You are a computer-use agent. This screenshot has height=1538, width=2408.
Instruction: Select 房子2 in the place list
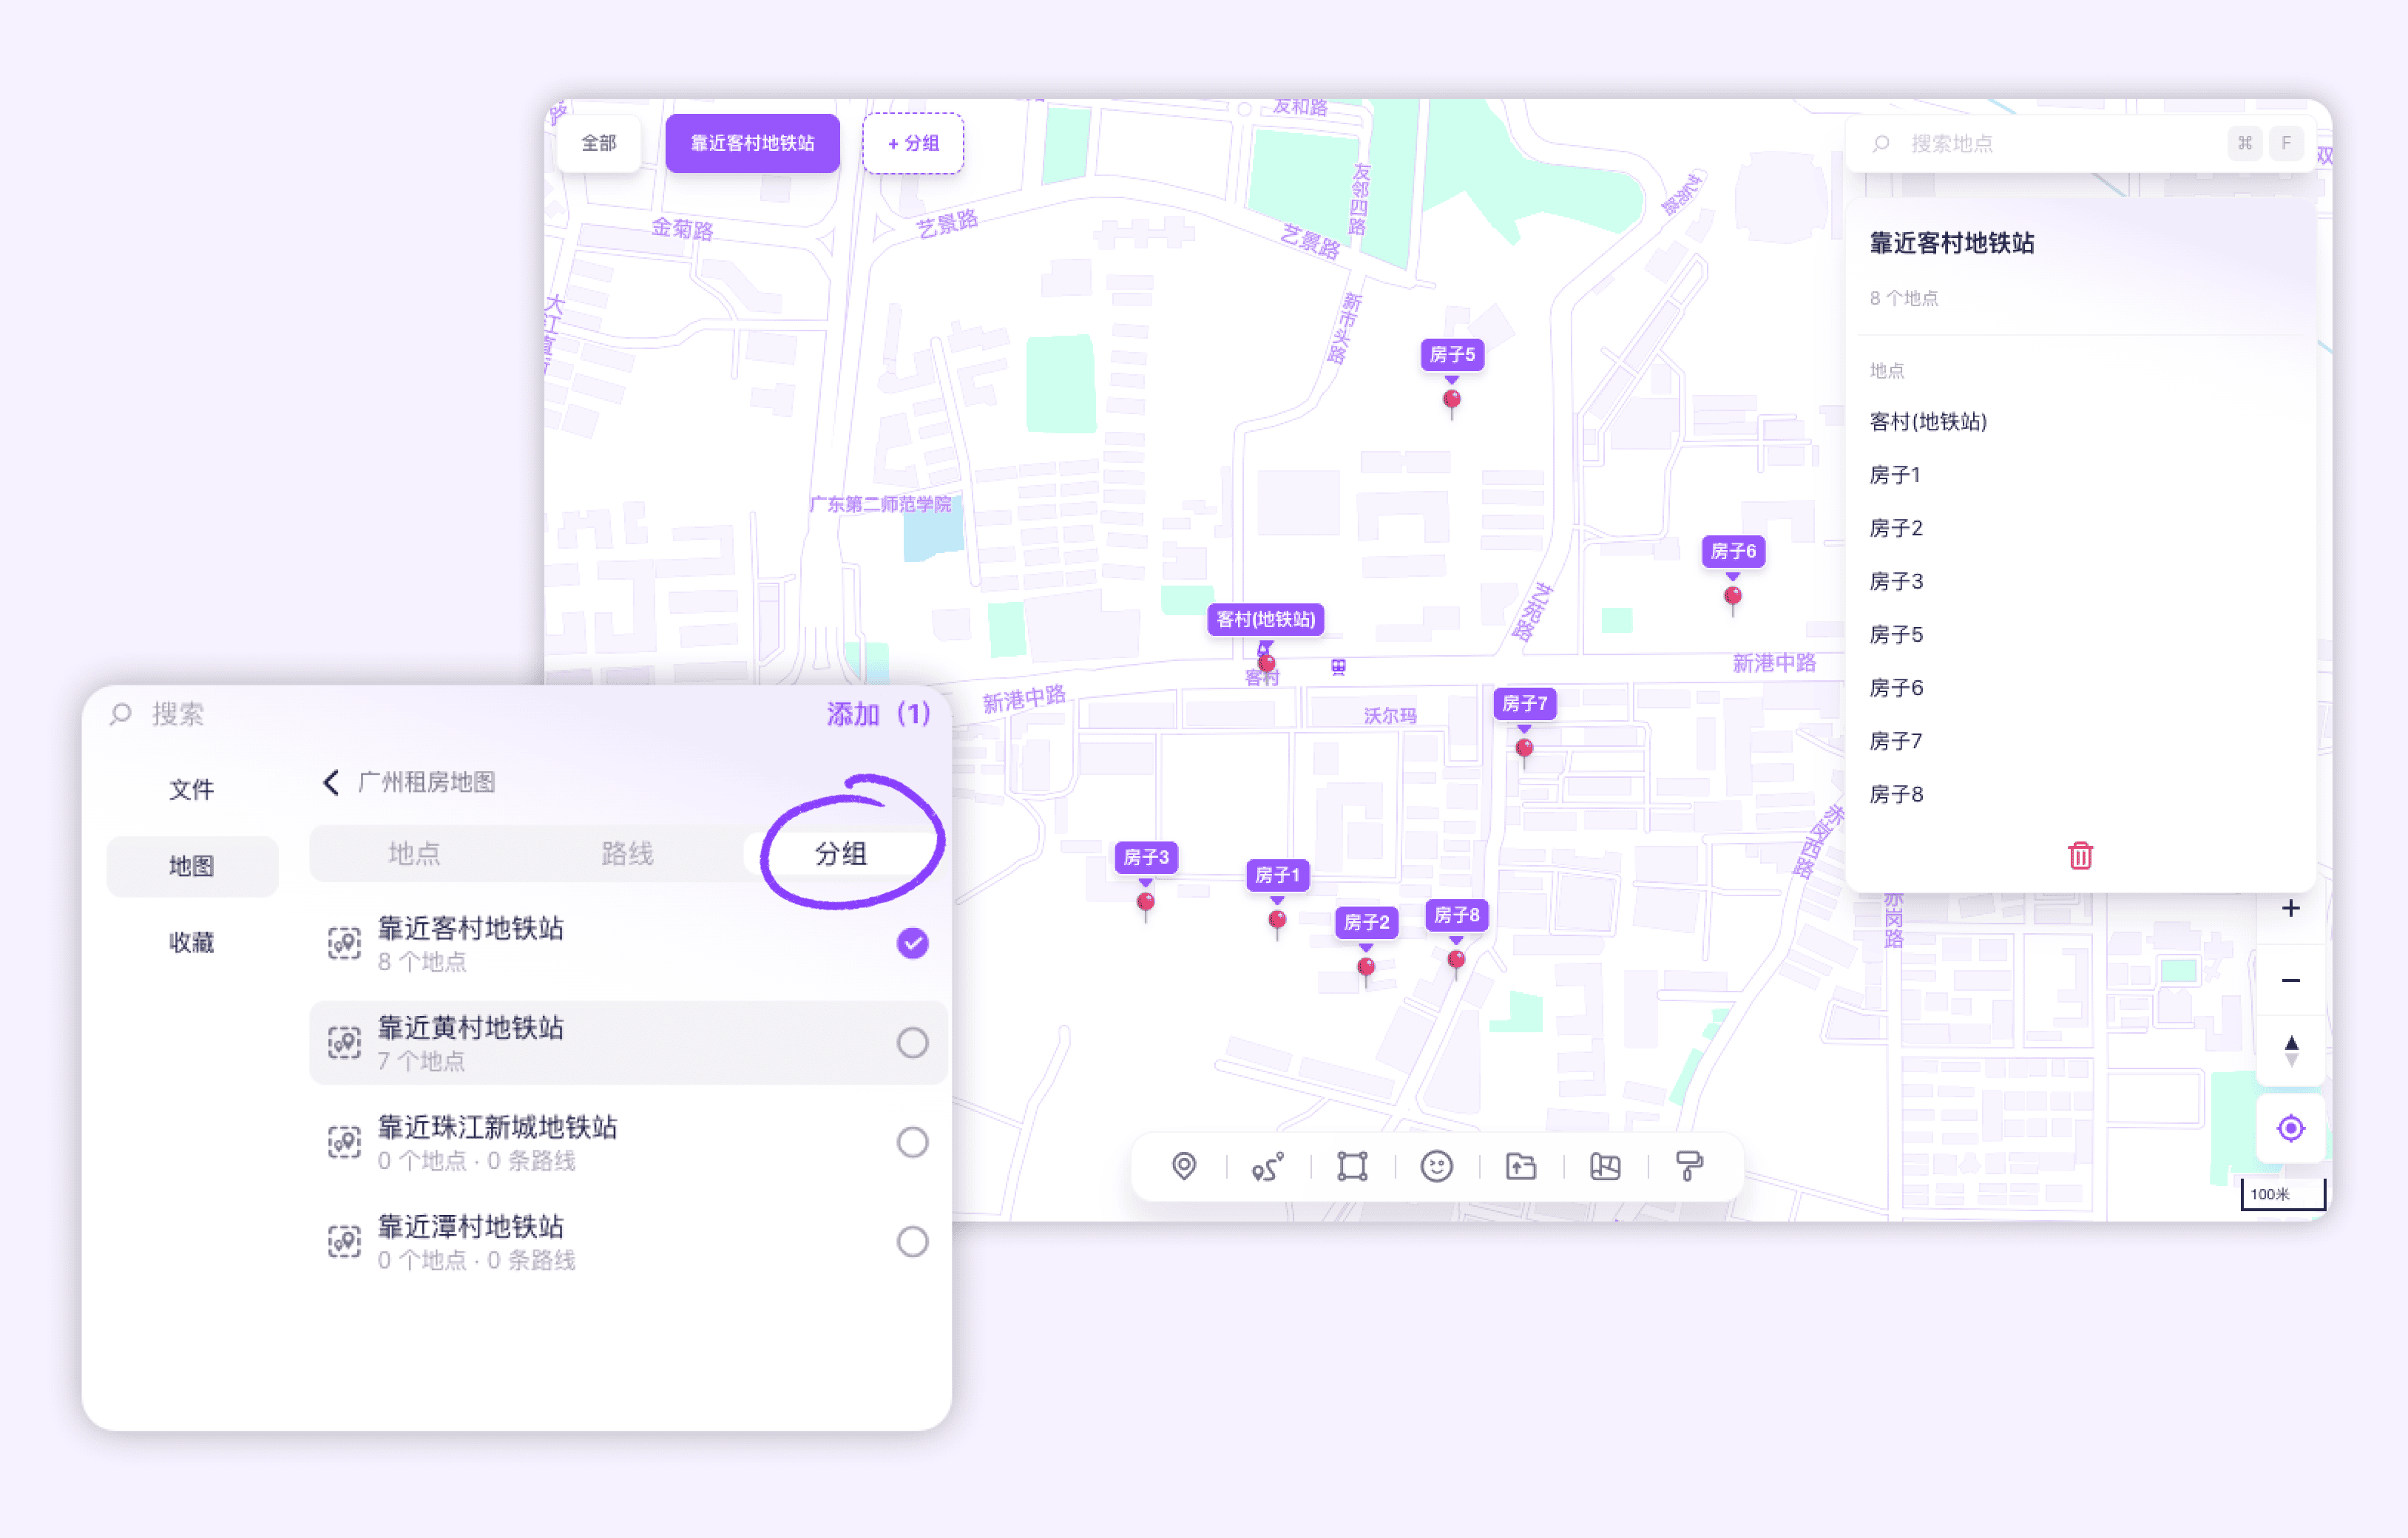click(x=1896, y=528)
